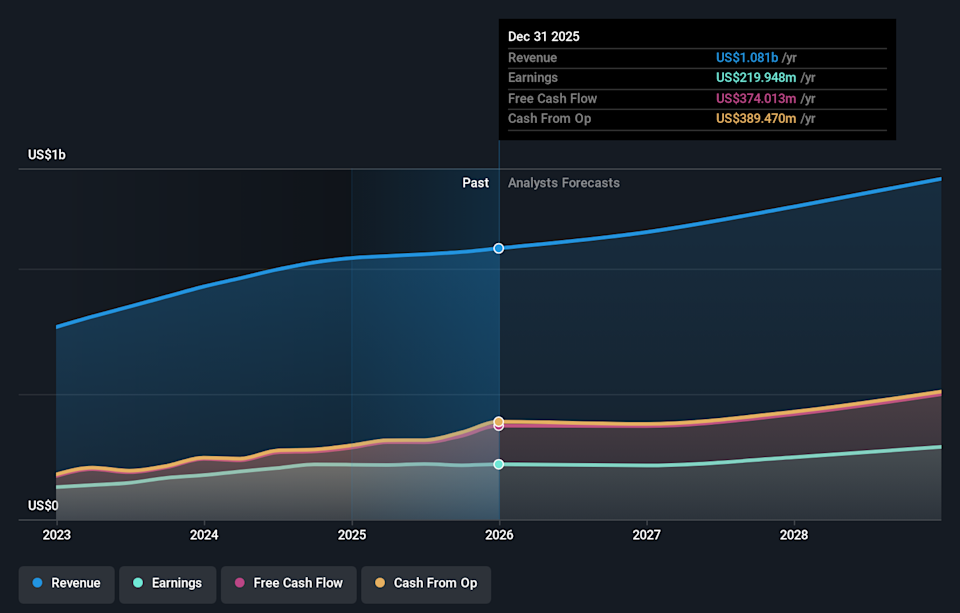This screenshot has height=613, width=960.
Task: Select the 2026 axis label
Action: click(x=499, y=535)
